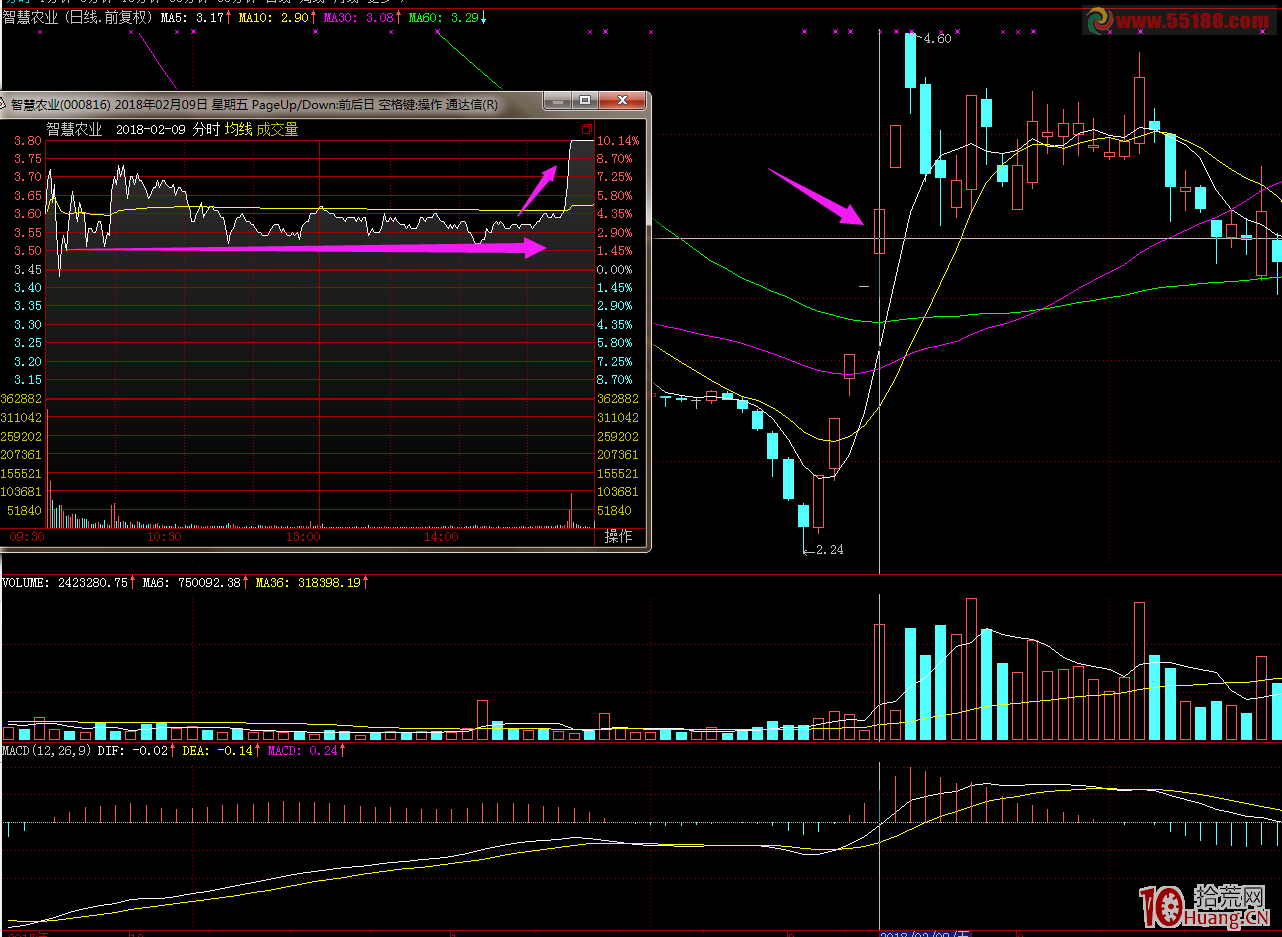1282x937 pixels.
Task: Click the MACD(12,26,9) indicator name
Action: tap(44, 749)
